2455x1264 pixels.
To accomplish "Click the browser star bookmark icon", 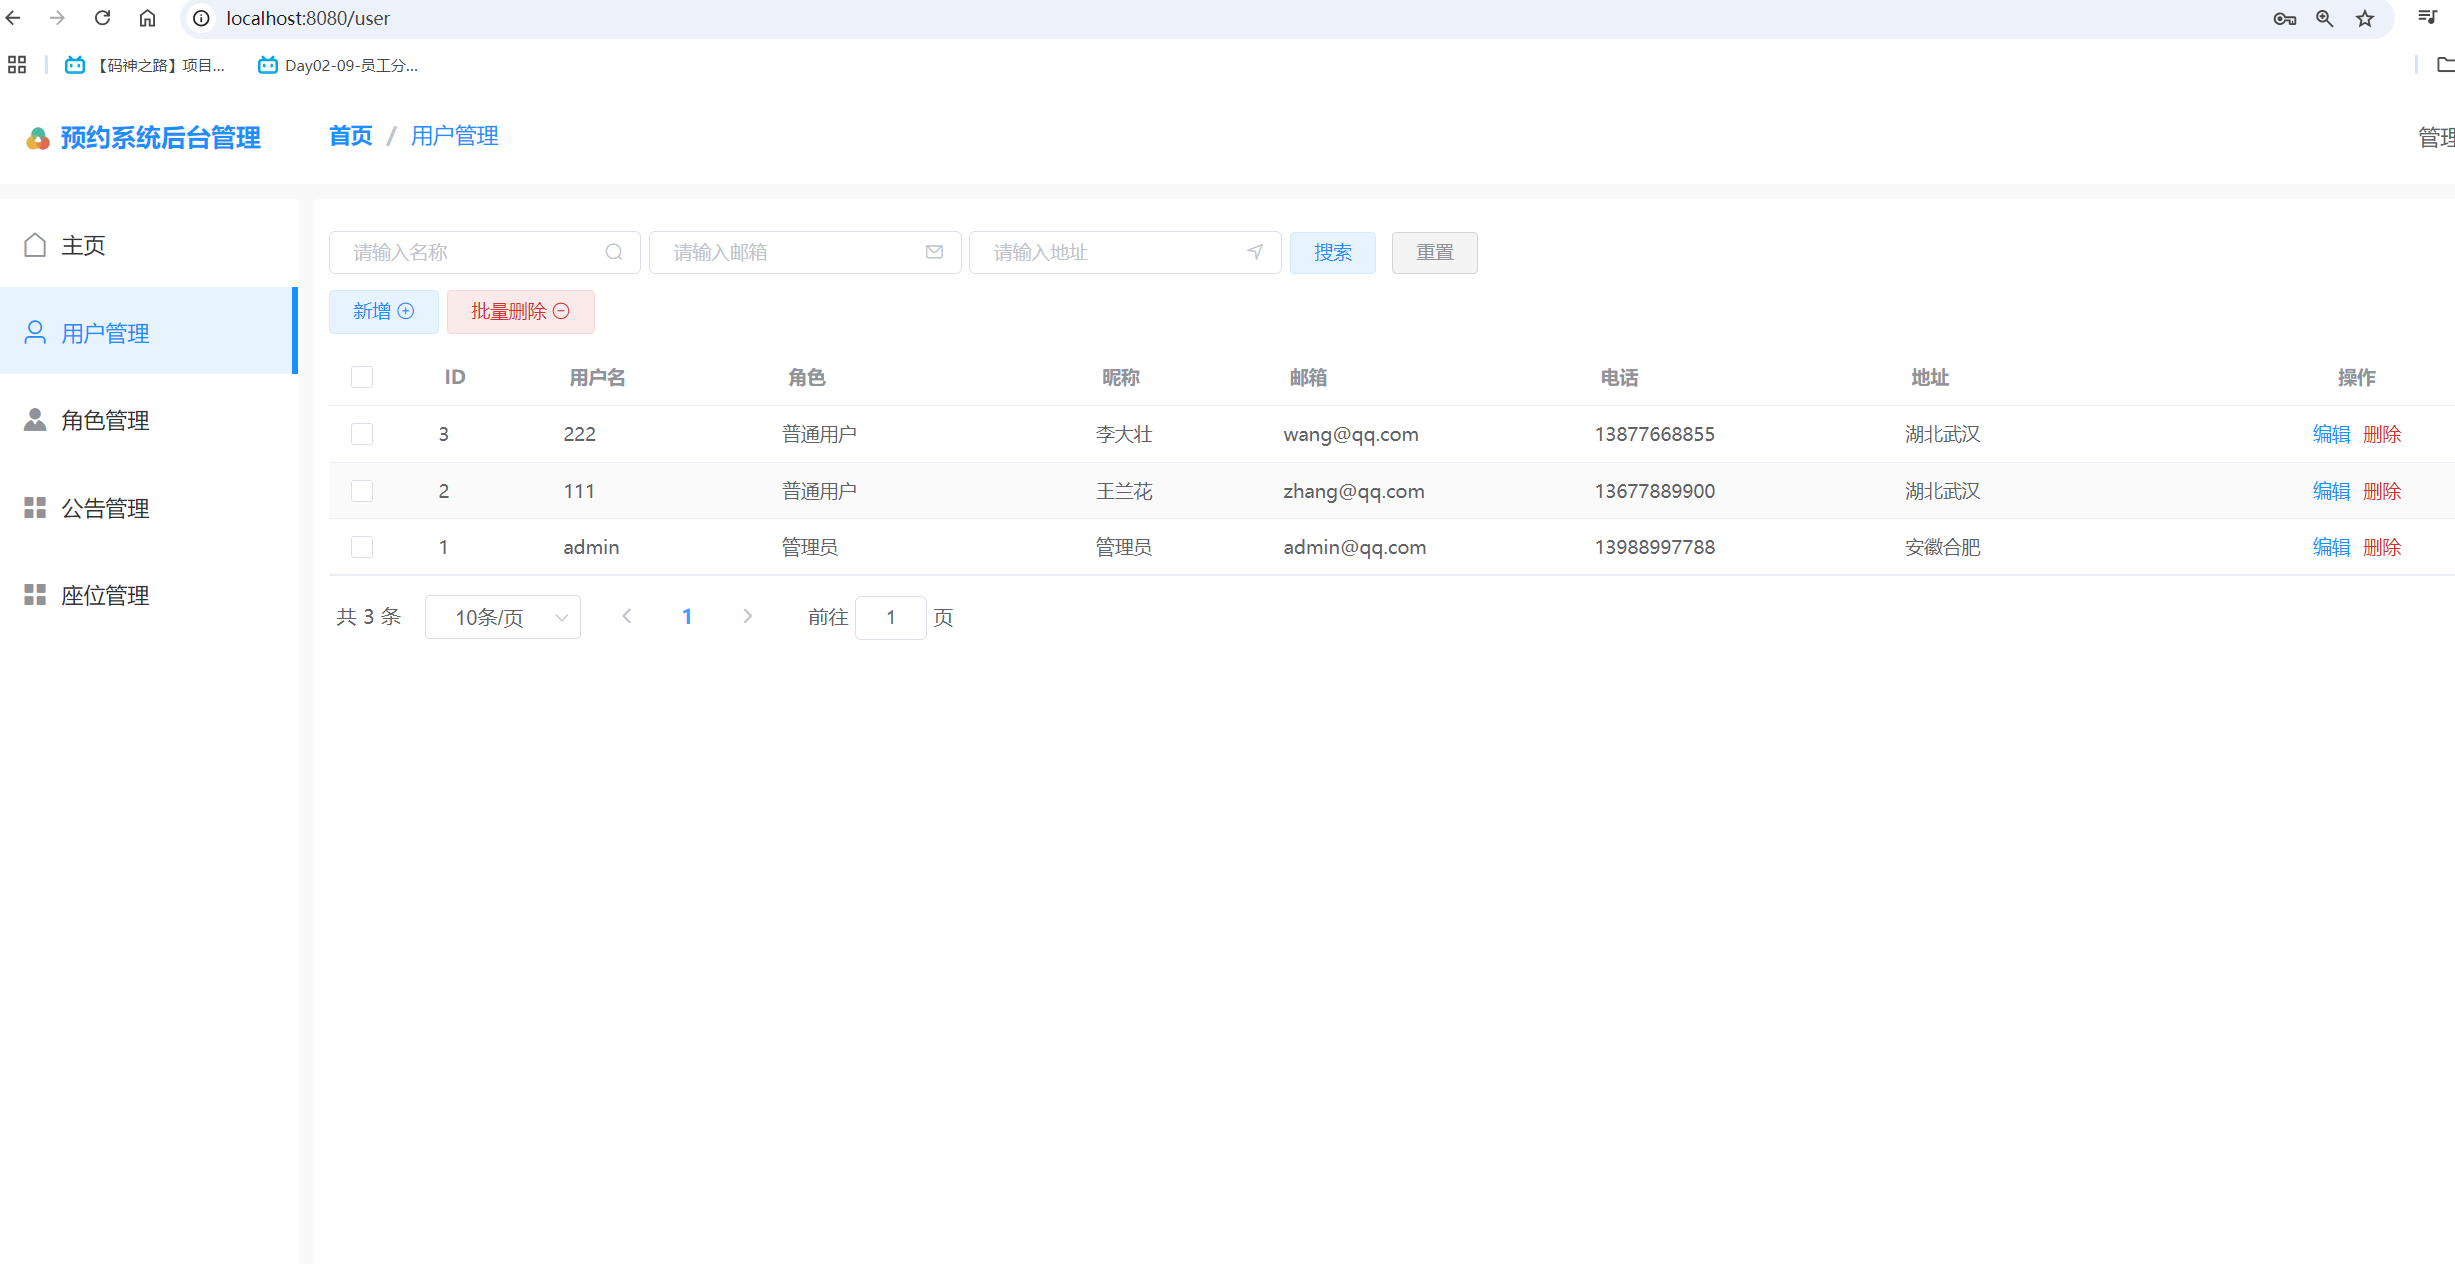I will coord(2365,18).
